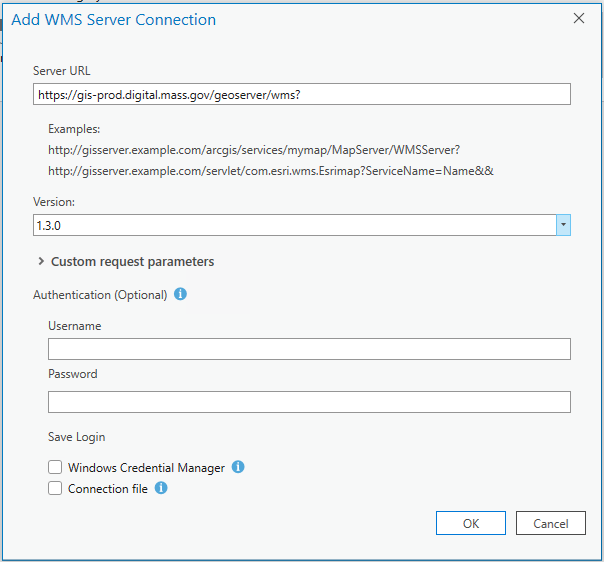The width and height of the screenshot is (604, 562).
Task: Click info icon next to Connection file
Action: [161, 488]
